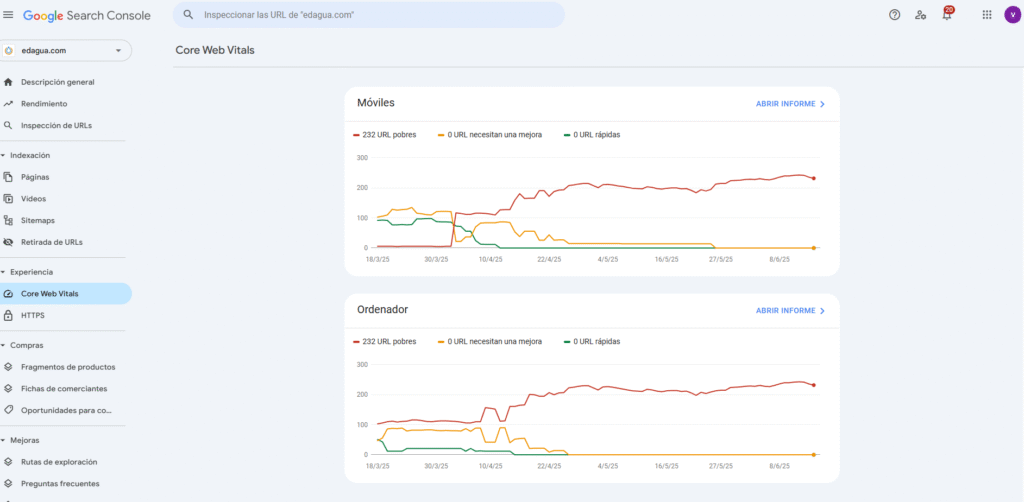This screenshot has width=1024, height=502.
Task: Open the hamburger main menu
Action: click(9, 15)
